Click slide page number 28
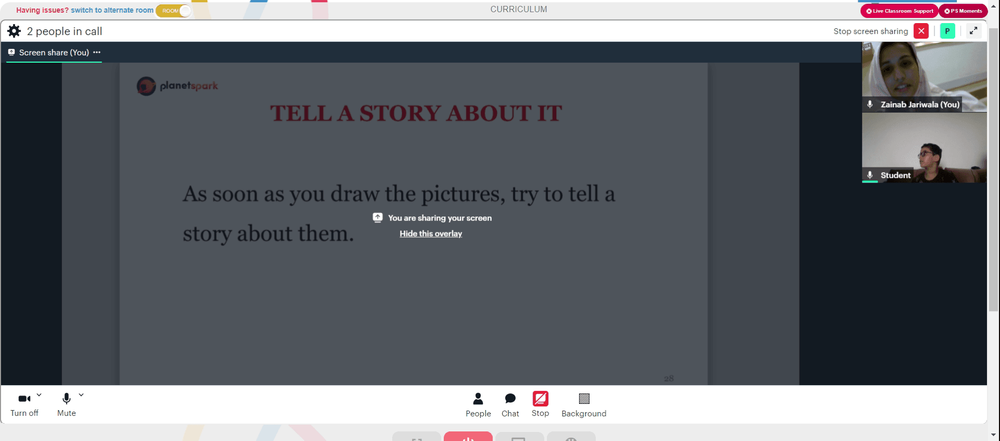This screenshot has width=1000, height=441. (x=668, y=378)
